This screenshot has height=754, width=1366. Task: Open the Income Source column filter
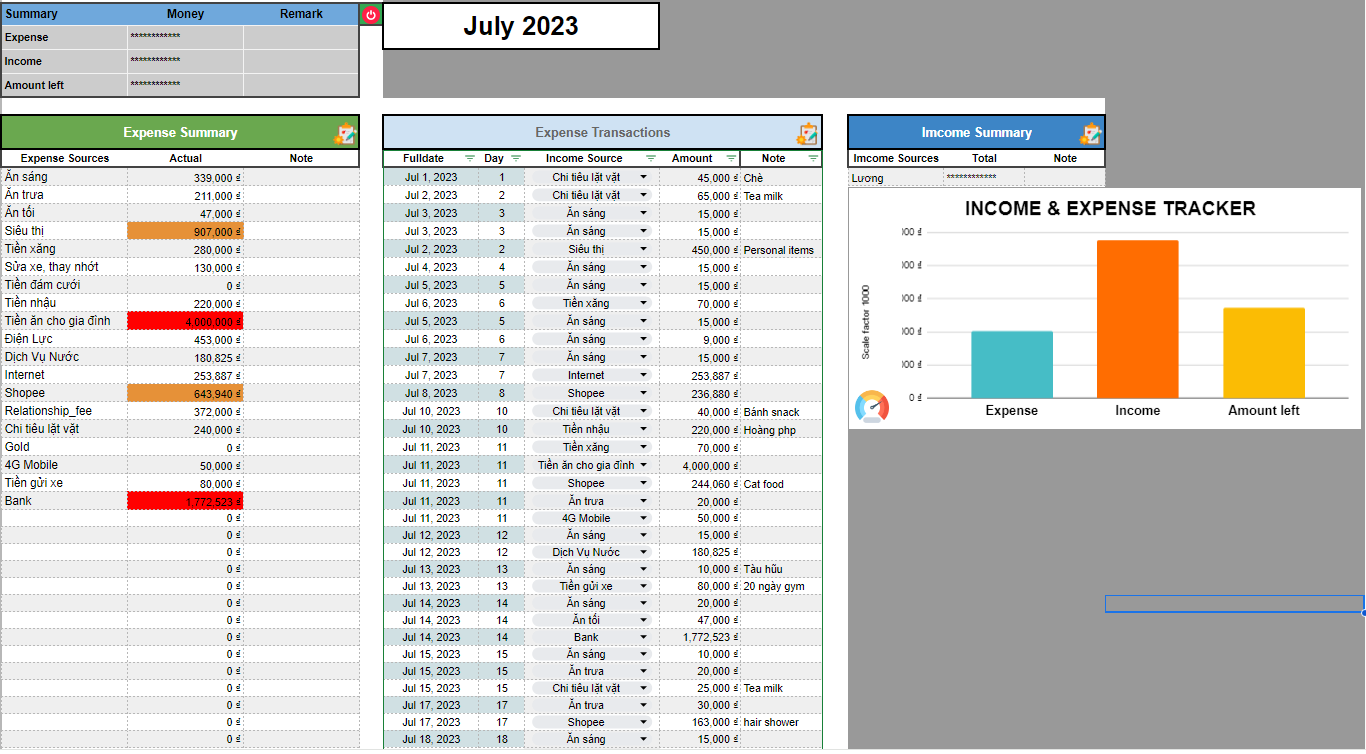pos(651,158)
